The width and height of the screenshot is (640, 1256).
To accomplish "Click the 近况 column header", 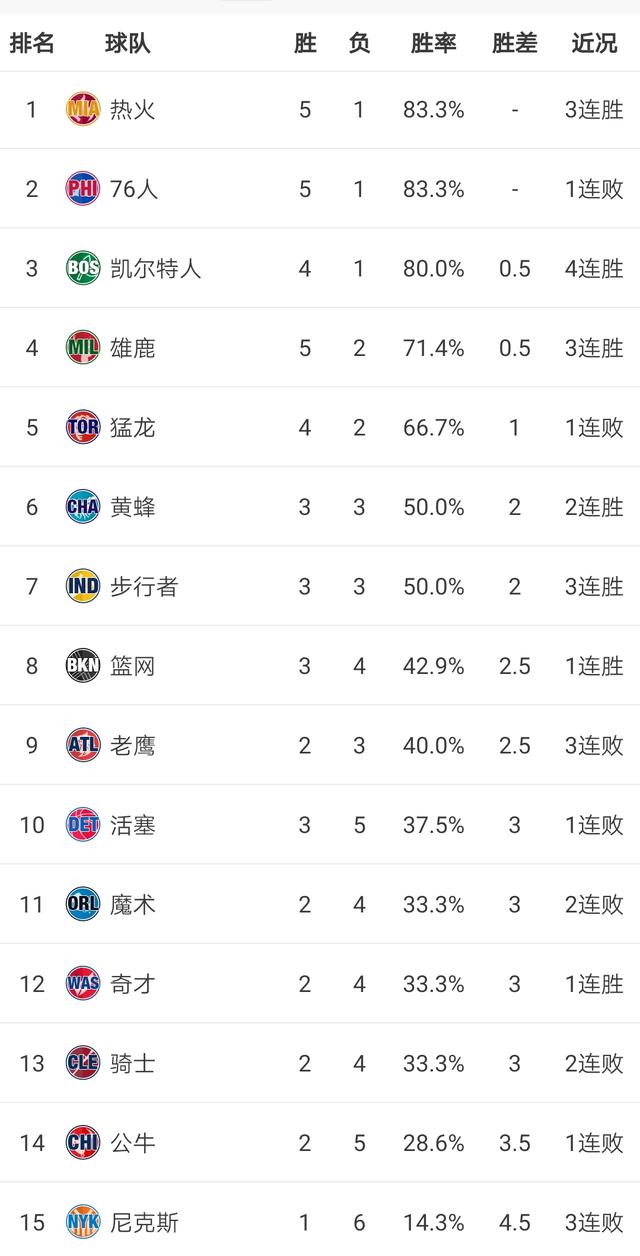I will pos(594,43).
